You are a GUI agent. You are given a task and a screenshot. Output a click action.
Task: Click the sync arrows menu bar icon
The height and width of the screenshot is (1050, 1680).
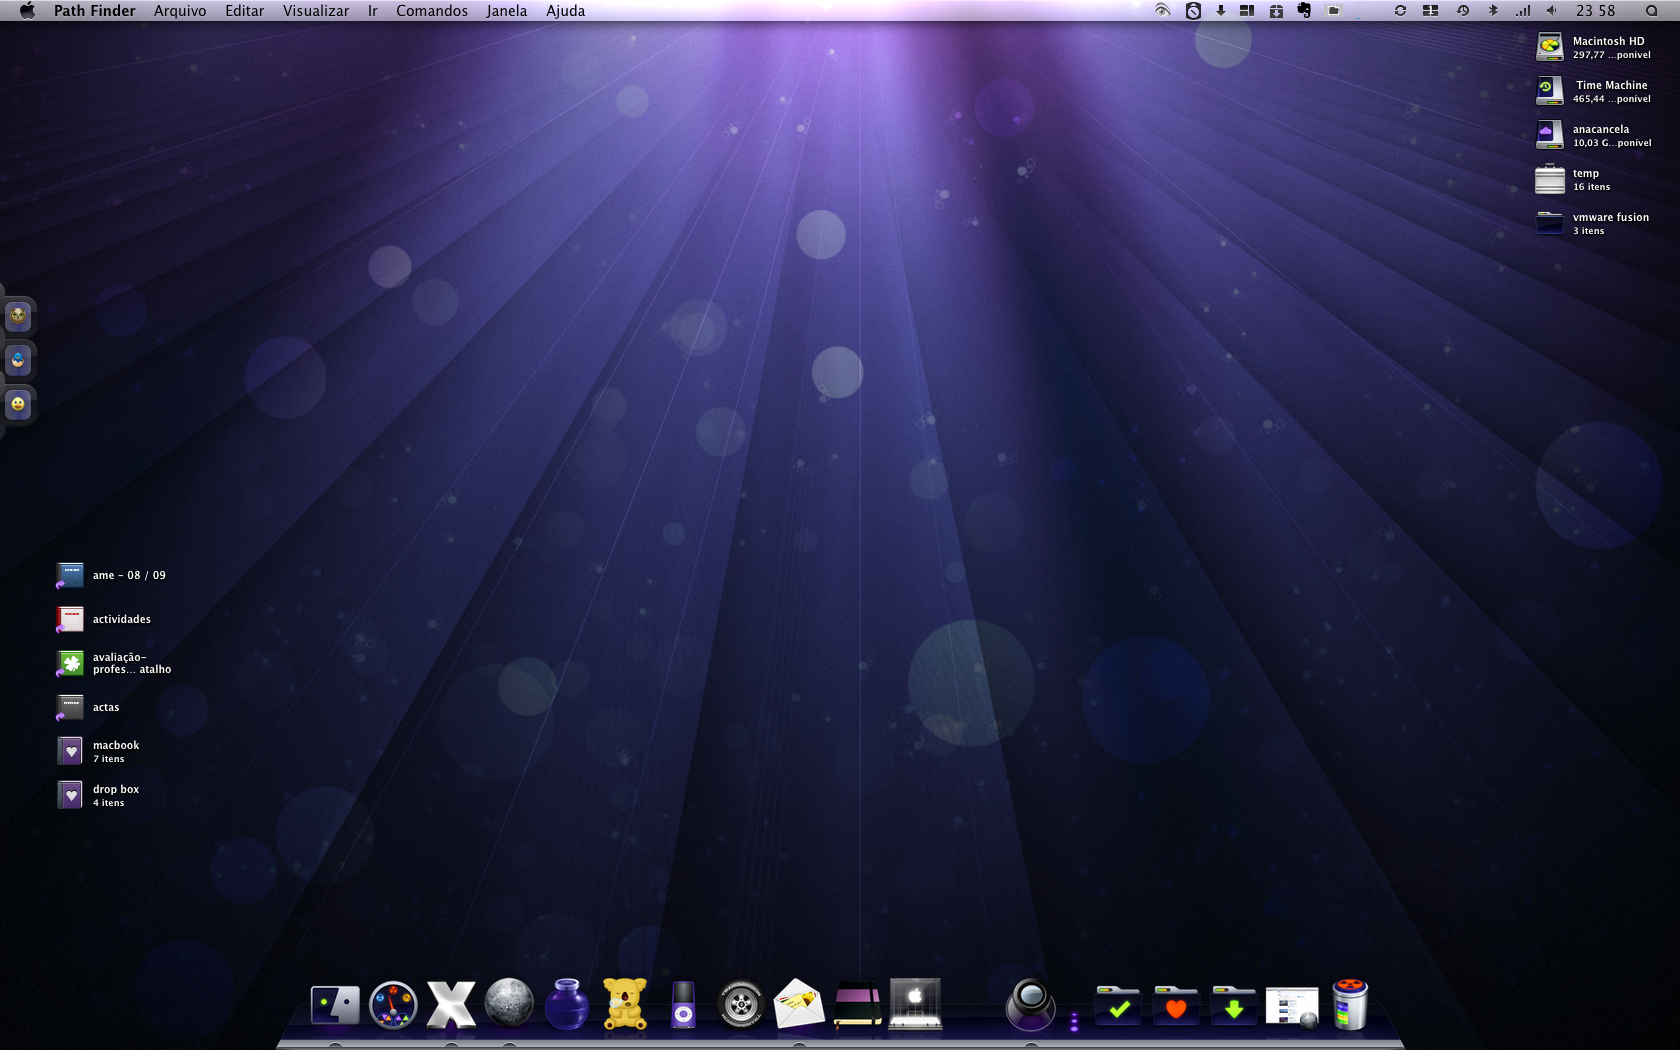(x=1400, y=11)
